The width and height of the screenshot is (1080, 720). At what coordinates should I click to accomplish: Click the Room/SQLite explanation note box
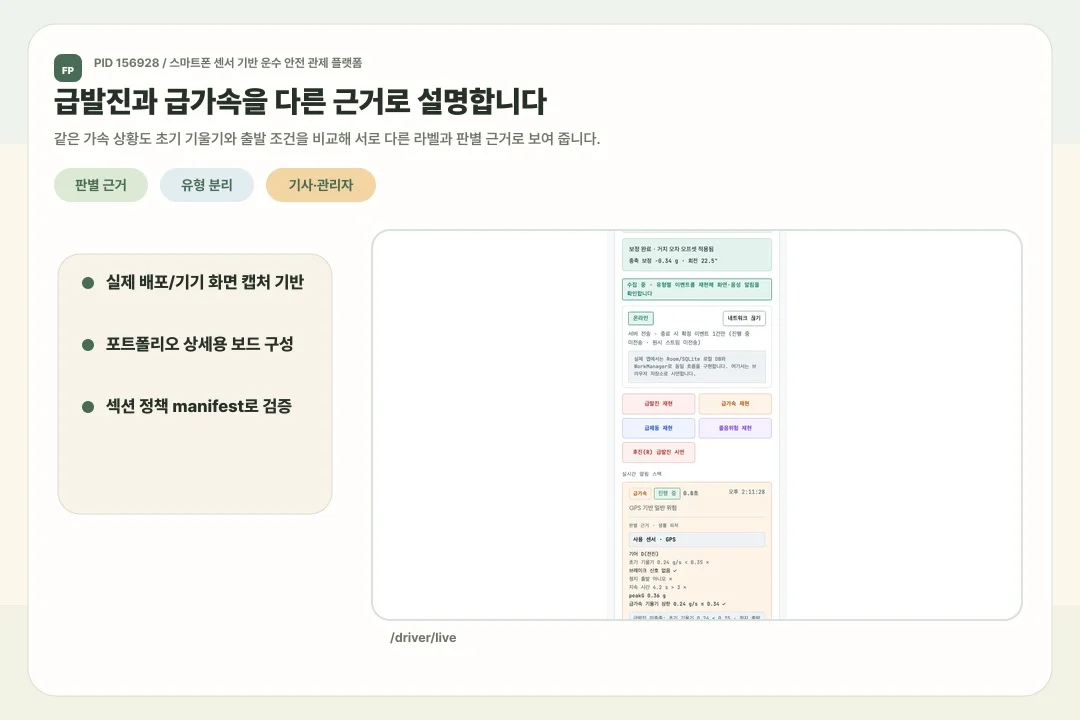[x=696, y=367]
